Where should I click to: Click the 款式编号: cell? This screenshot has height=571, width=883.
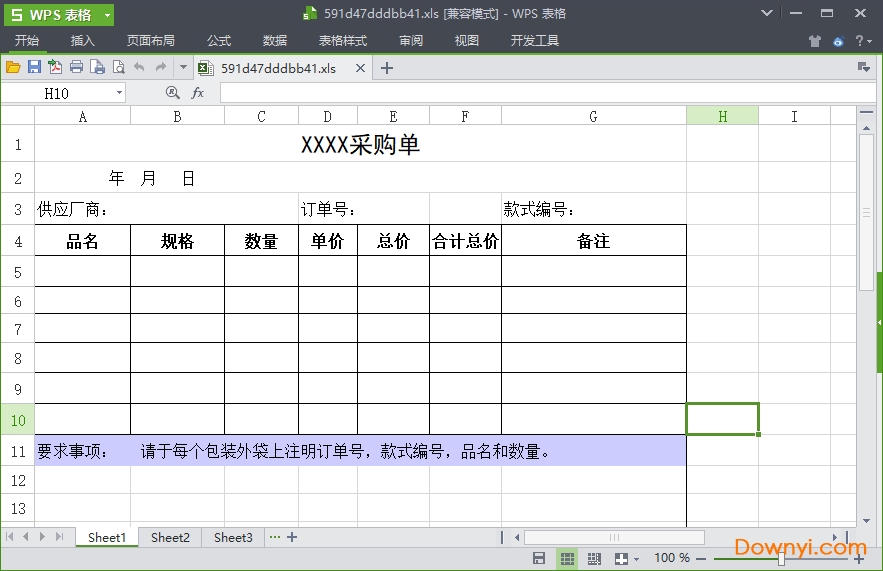594,209
